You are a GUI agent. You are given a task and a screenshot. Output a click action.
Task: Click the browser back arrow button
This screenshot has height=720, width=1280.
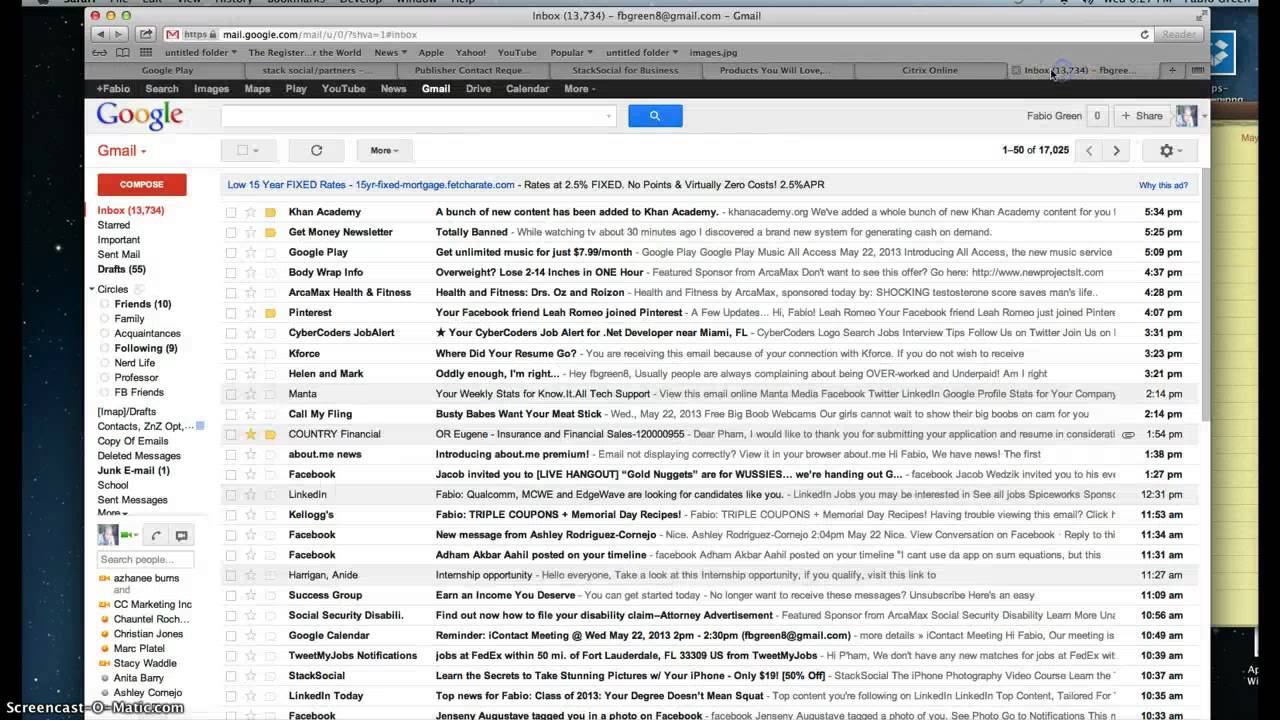[99, 34]
